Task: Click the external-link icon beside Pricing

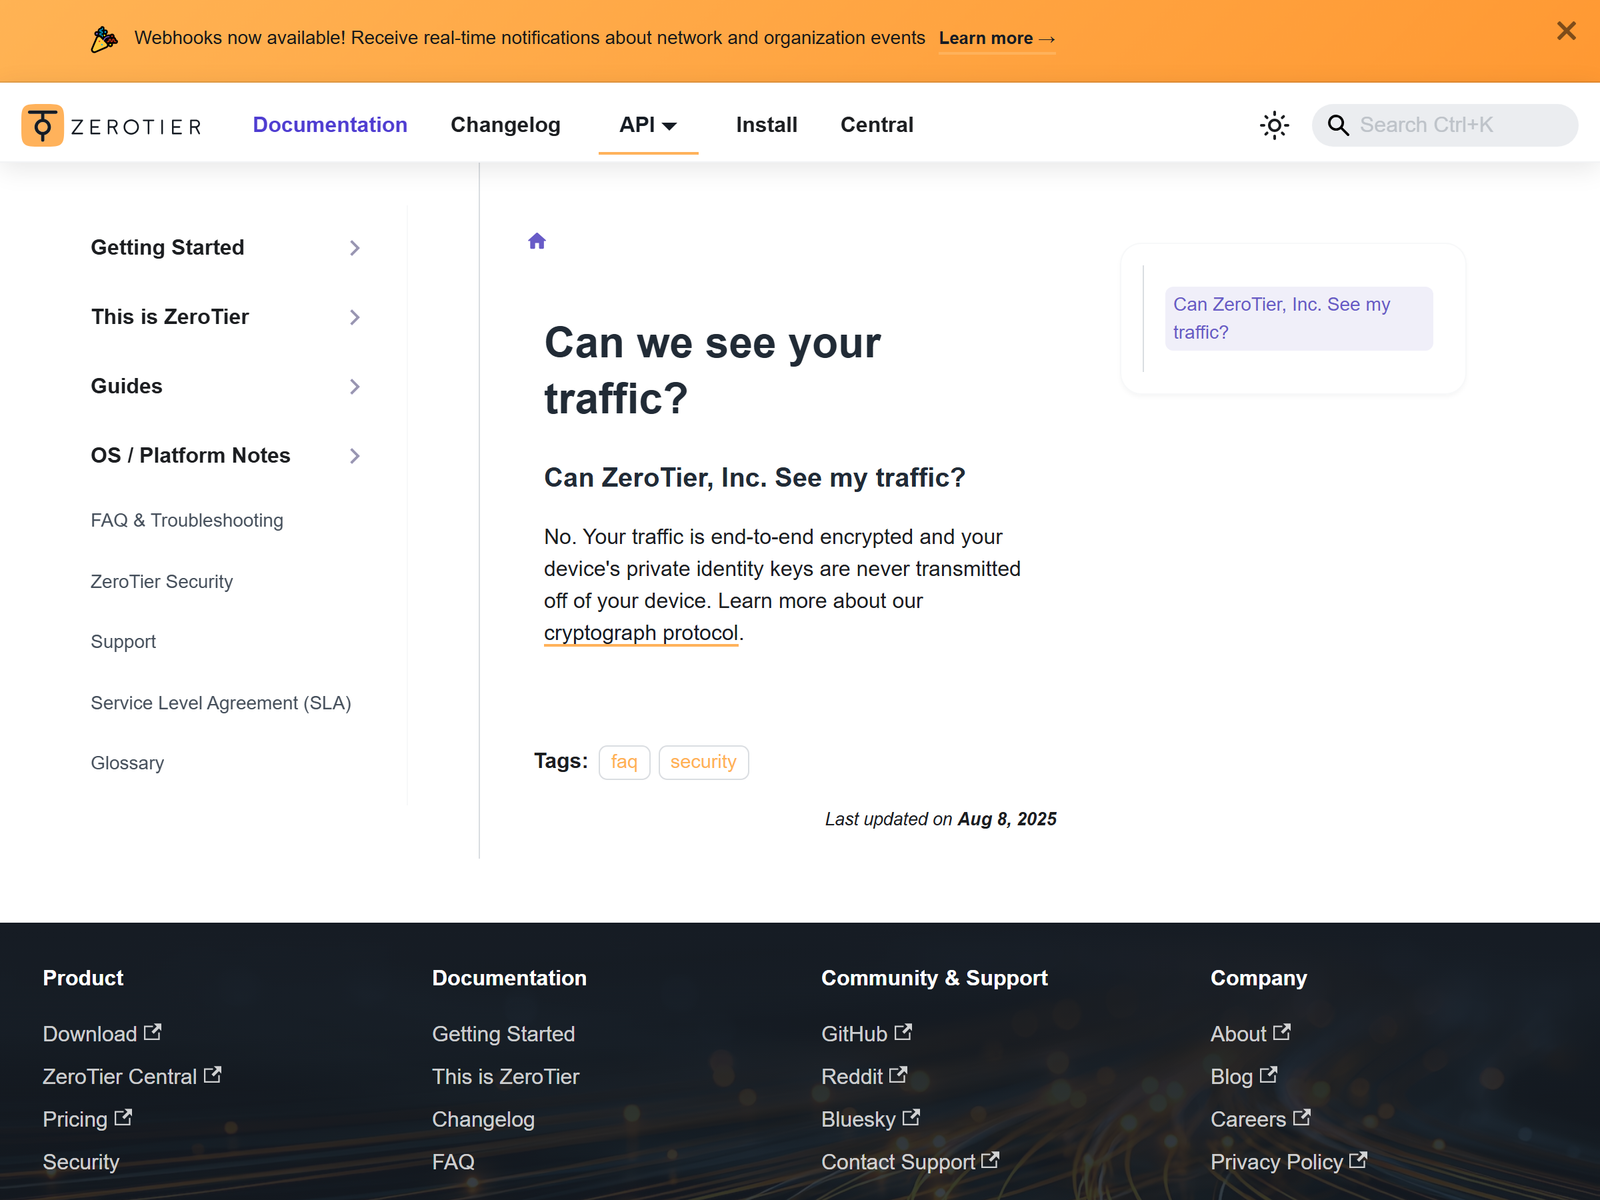Action: tap(123, 1118)
